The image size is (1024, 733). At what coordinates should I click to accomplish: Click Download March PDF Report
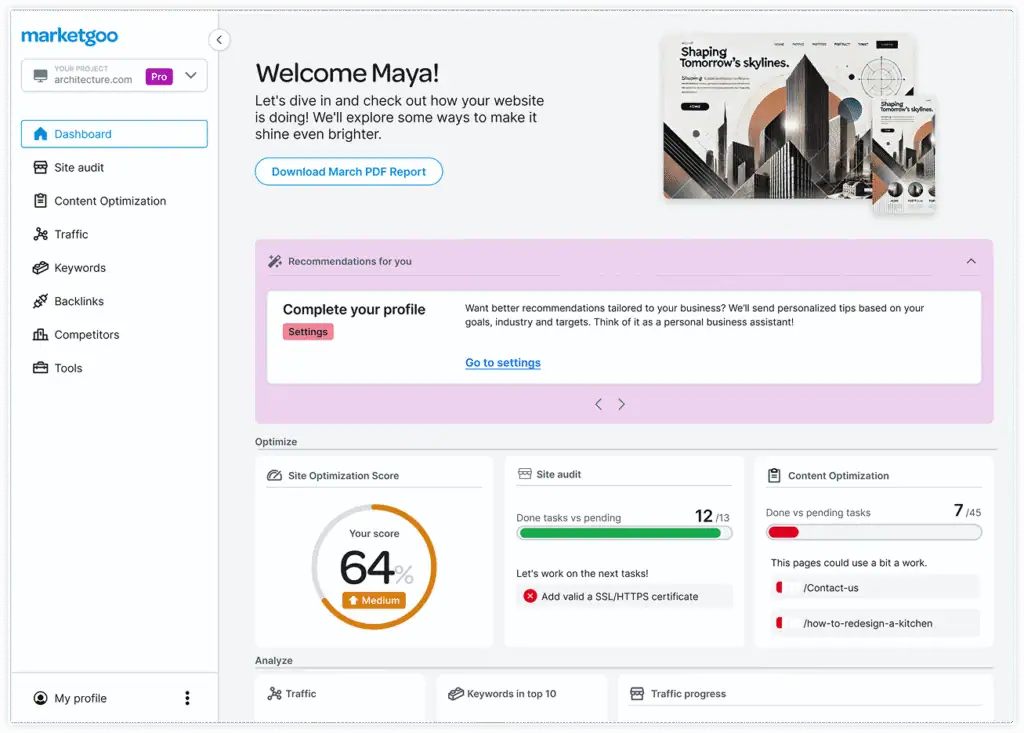pyautogui.click(x=348, y=171)
